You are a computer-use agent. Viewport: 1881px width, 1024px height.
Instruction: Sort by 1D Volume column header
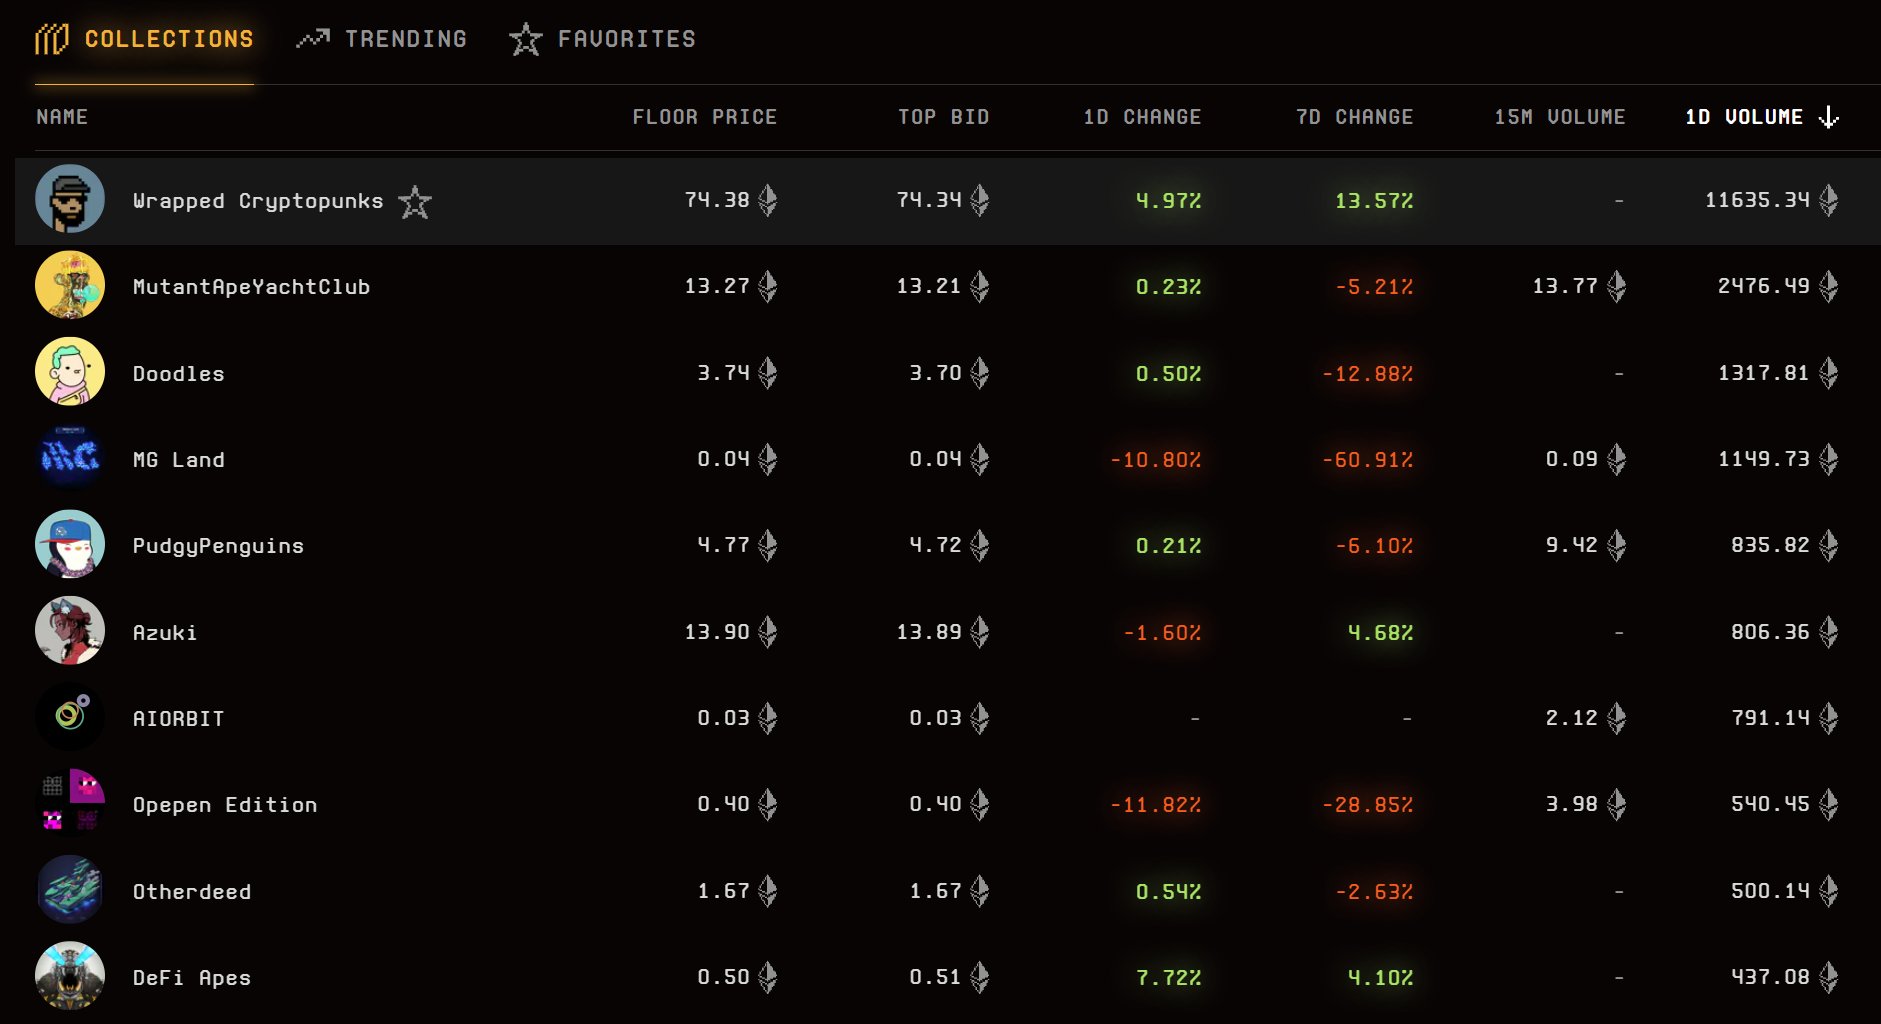[x=1744, y=117]
